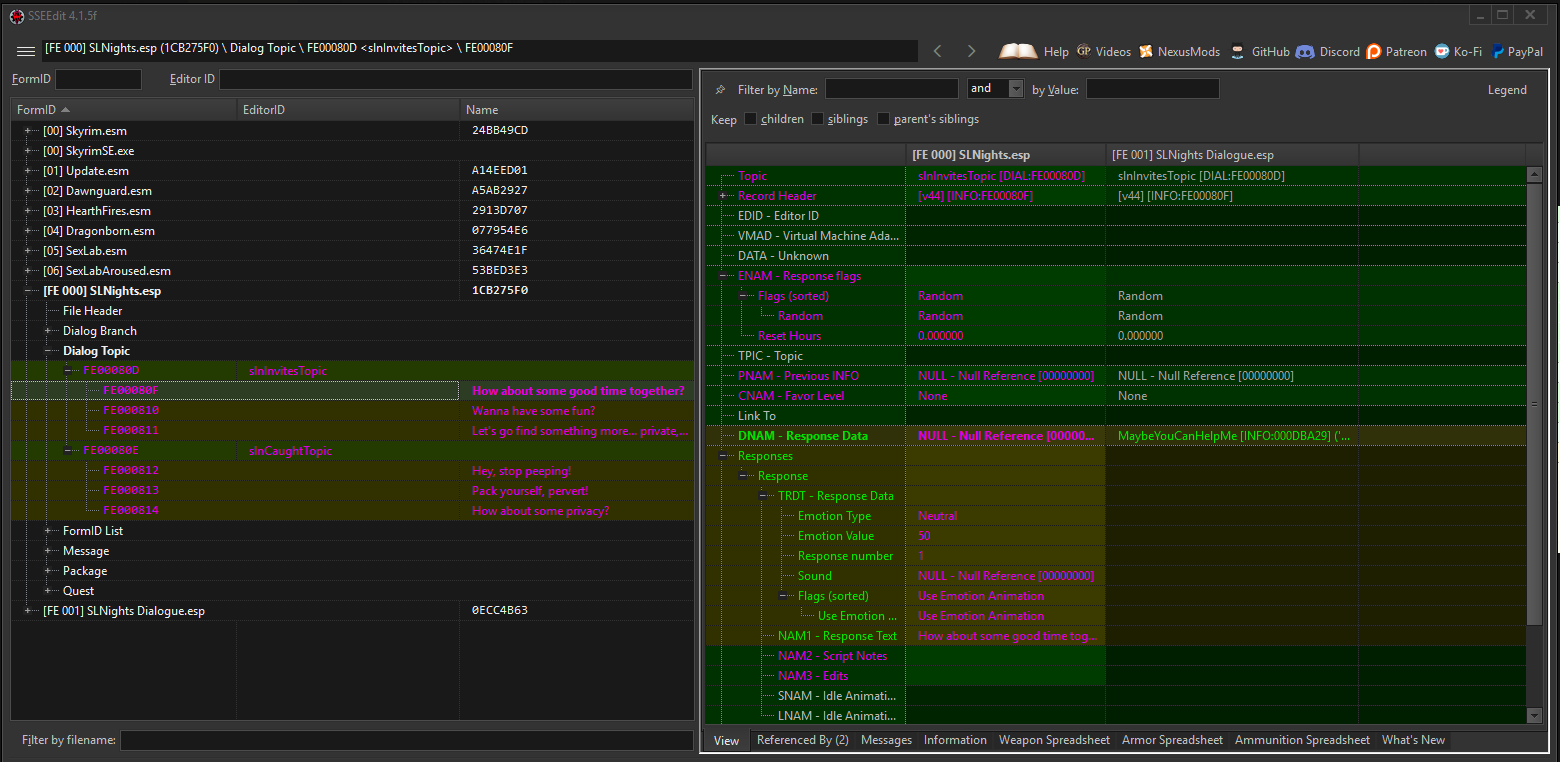Focus the FormID input field
The width and height of the screenshot is (1560, 762).
[98, 79]
